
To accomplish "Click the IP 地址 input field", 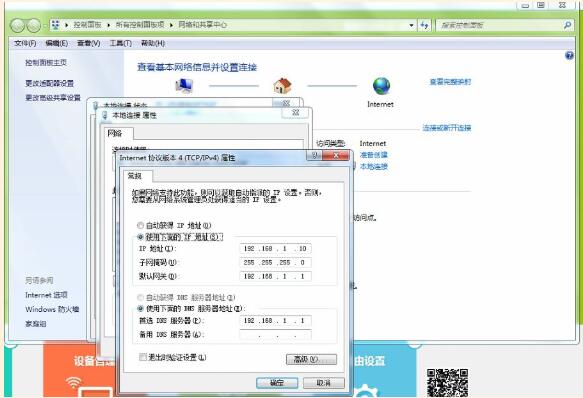I will coord(276,248).
